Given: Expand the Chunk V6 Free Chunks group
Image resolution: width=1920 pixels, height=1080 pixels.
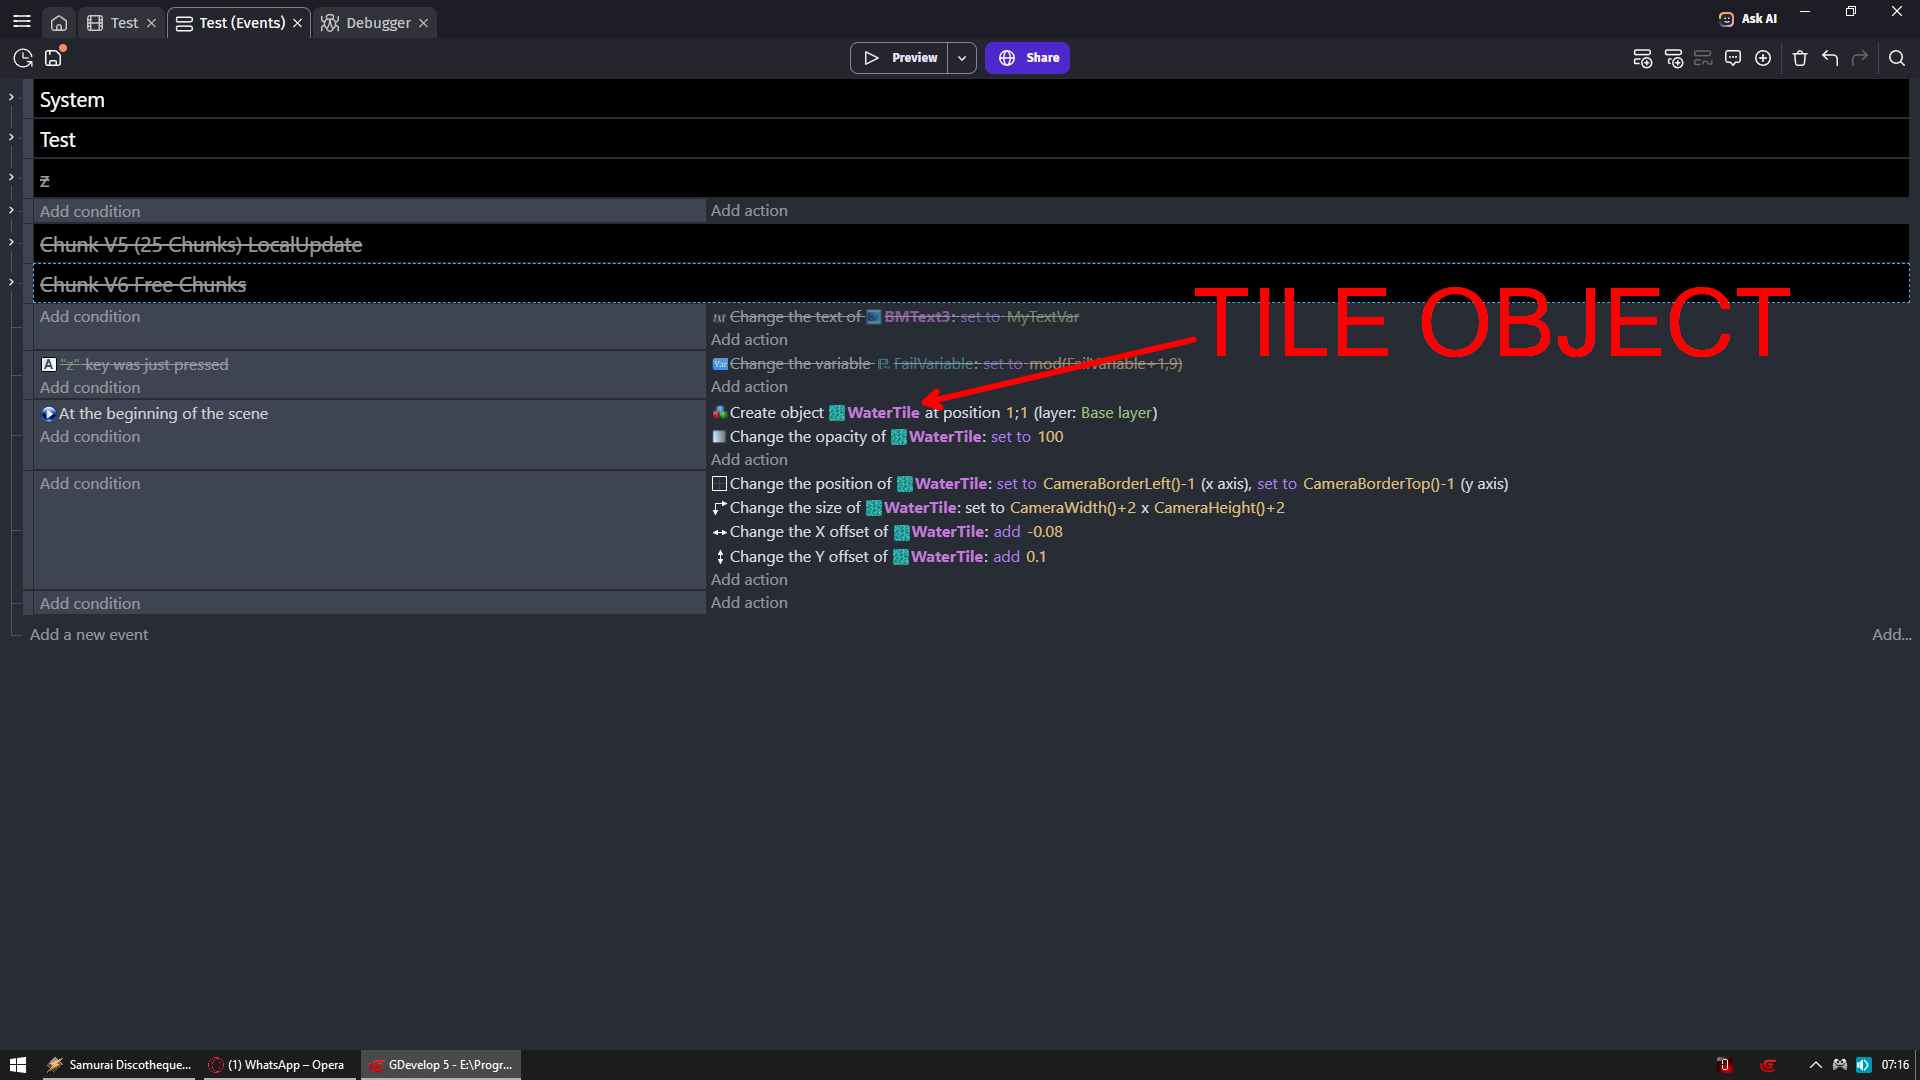Looking at the screenshot, I should (11, 282).
